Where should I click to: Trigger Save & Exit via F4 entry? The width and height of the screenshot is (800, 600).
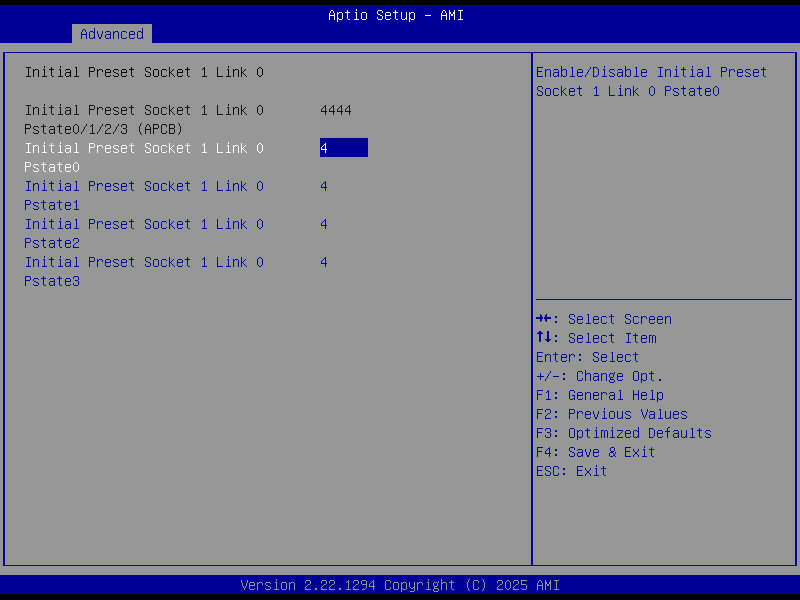click(613, 451)
